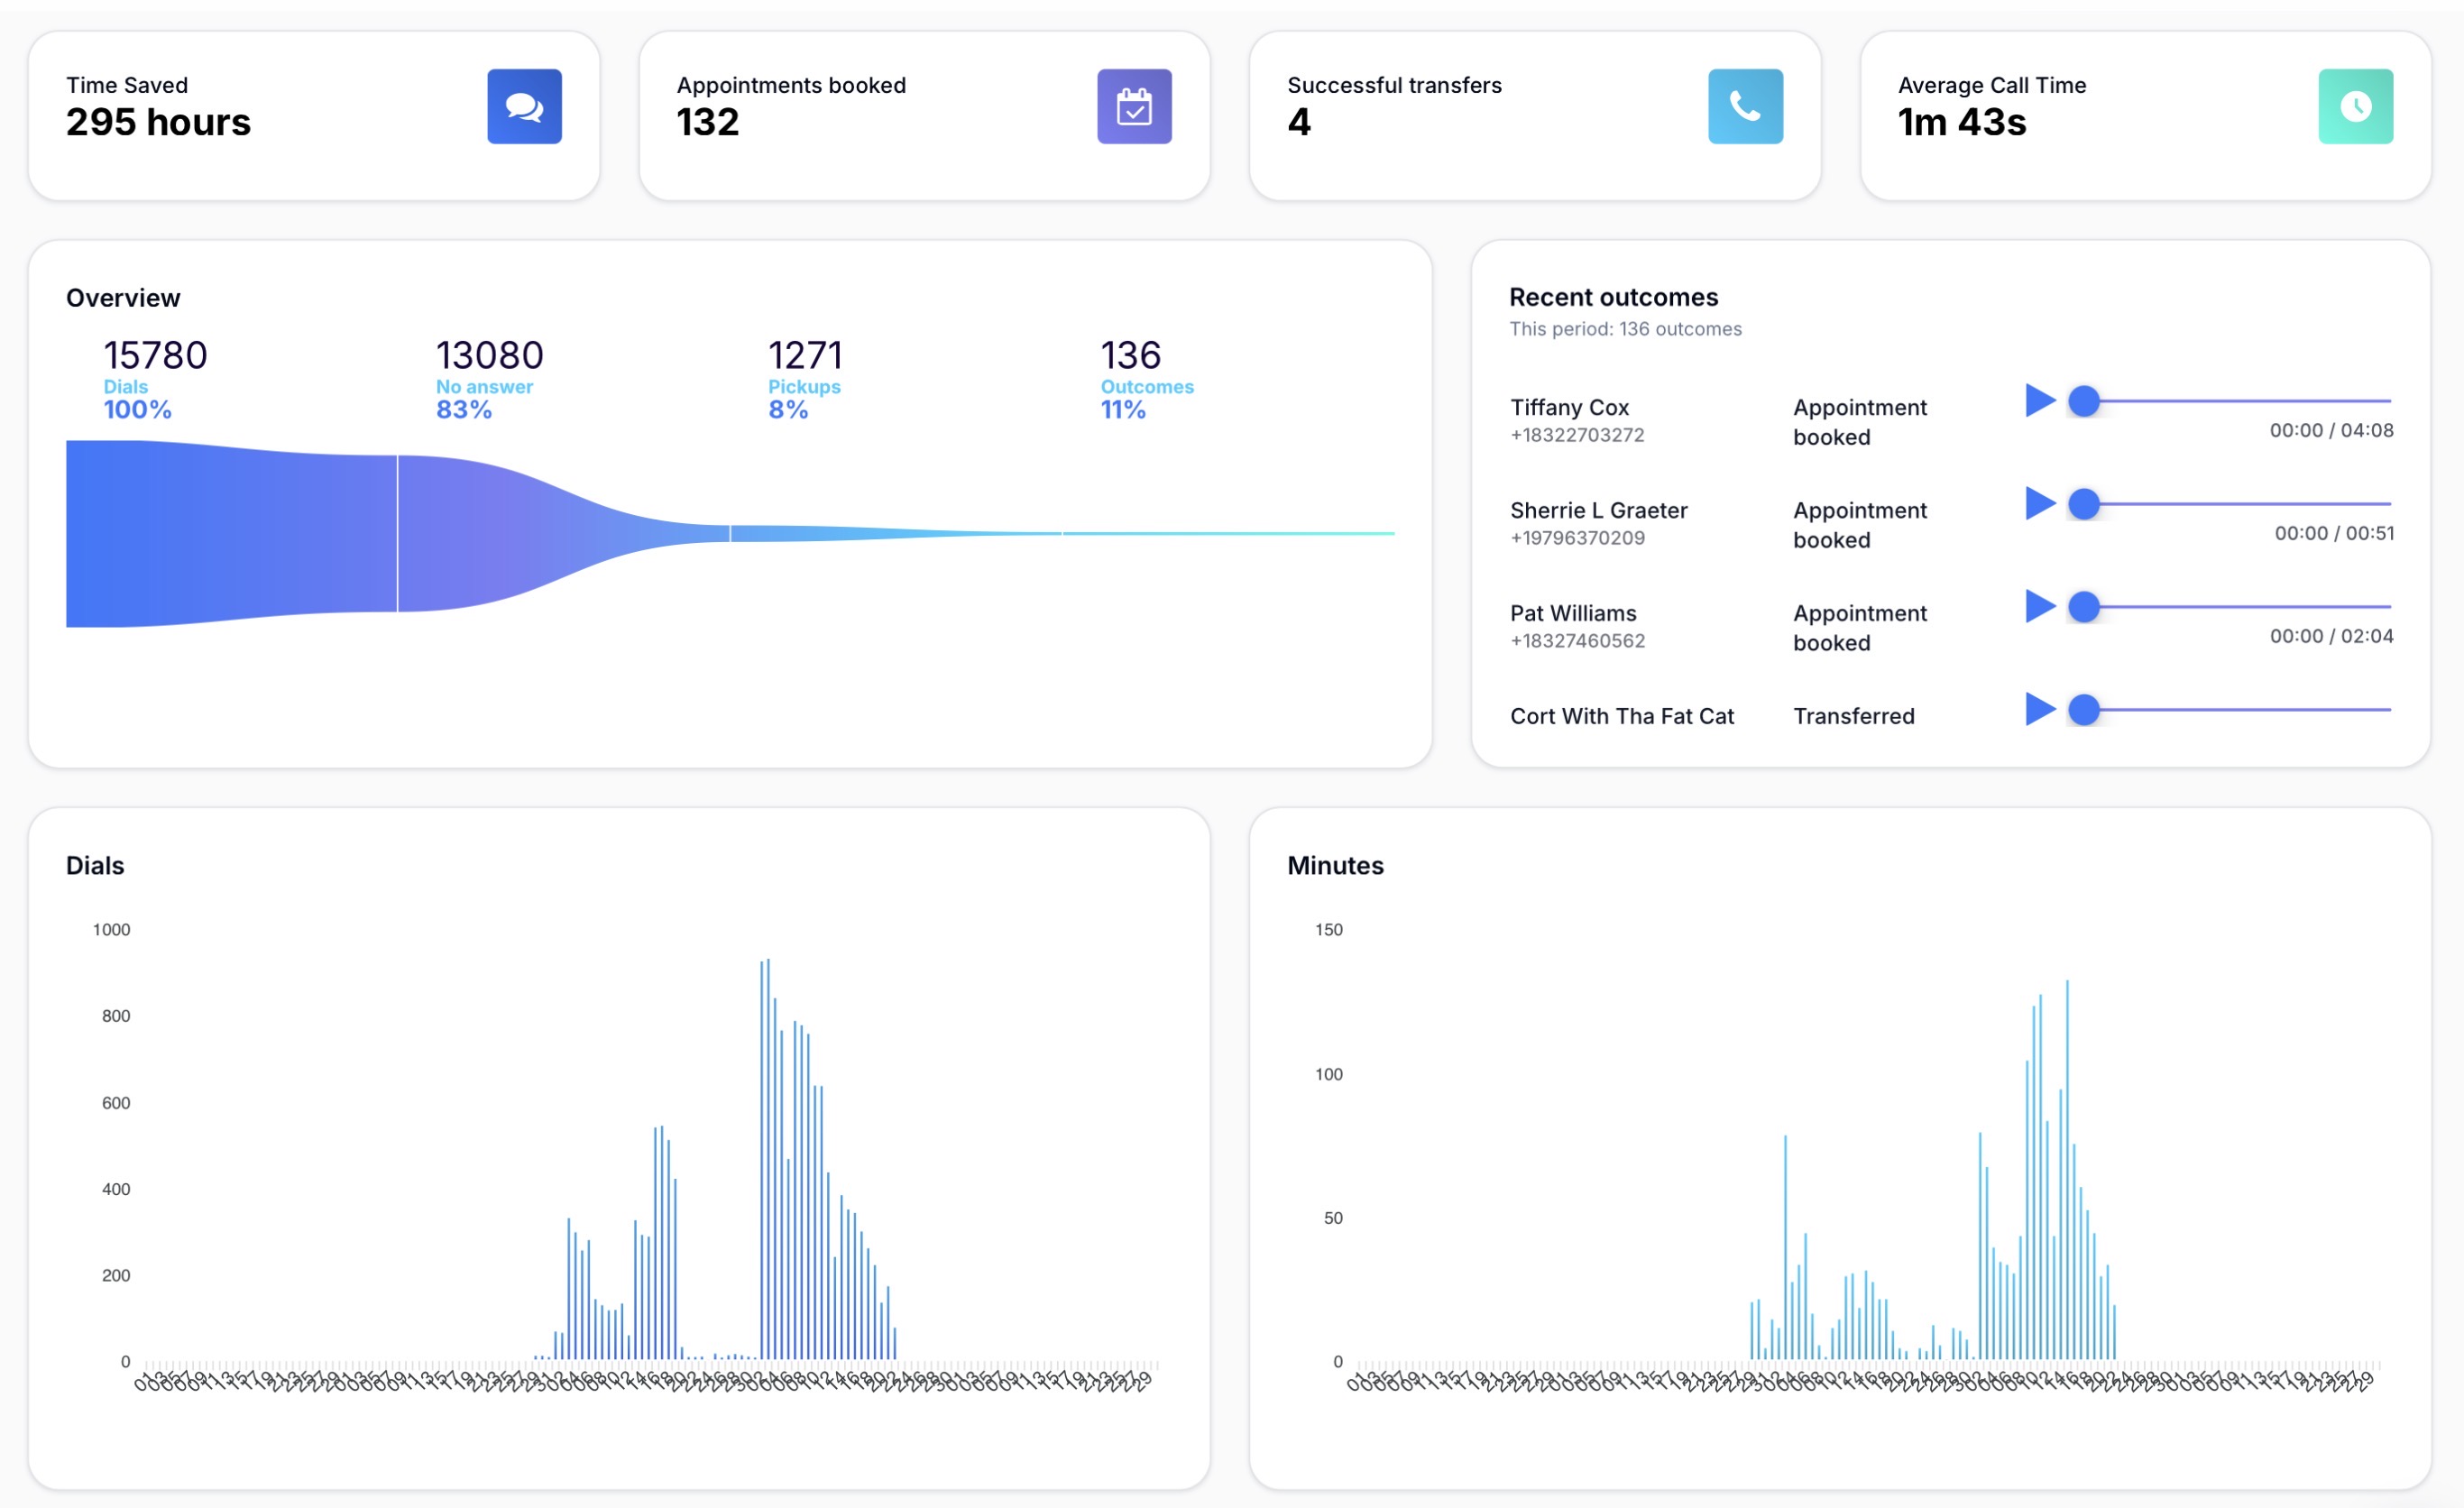Click Tiffany Cox audio slider handle
This screenshot has height=1508, width=2464.
tap(2084, 401)
